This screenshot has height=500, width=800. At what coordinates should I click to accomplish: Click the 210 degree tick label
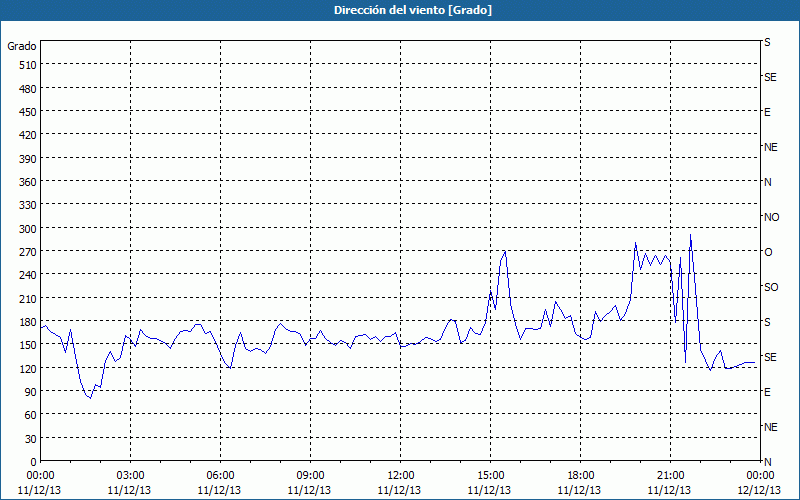click(x=28, y=298)
